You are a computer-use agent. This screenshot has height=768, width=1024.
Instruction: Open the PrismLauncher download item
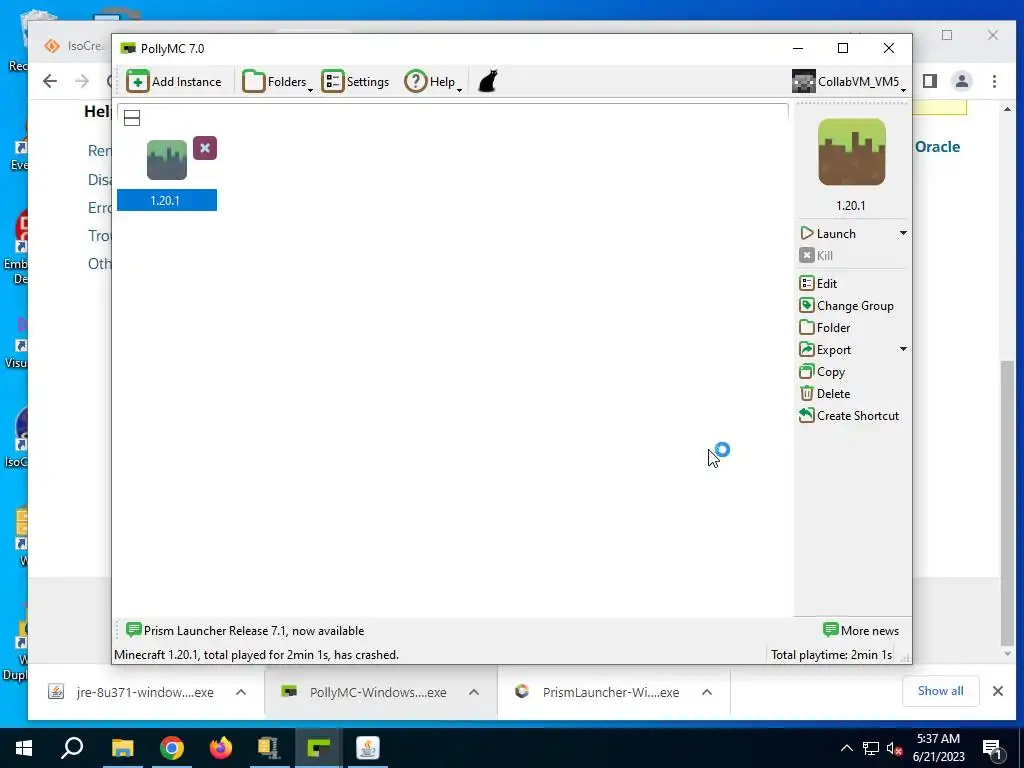click(x=597, y=692)
